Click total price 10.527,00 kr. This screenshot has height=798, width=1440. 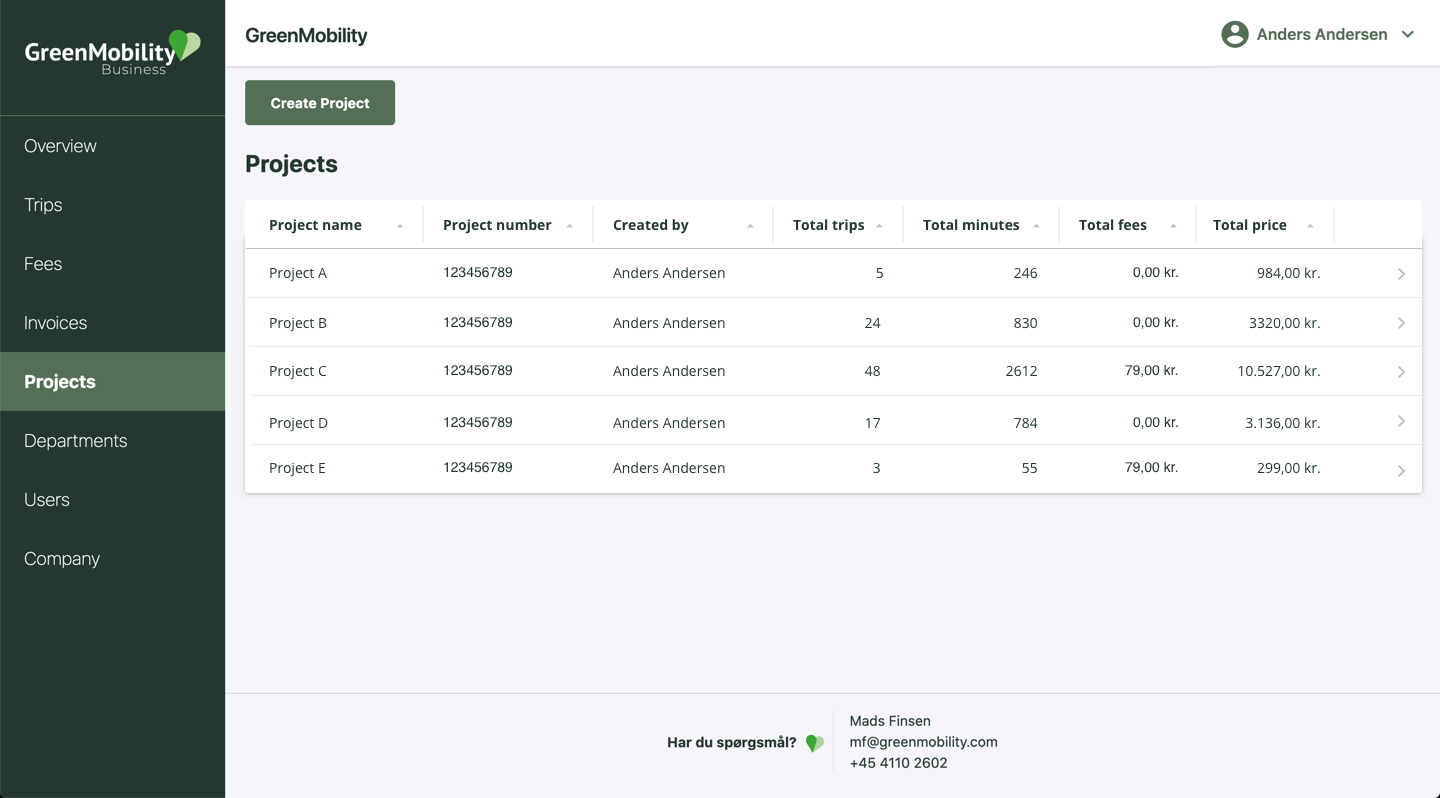coord(1279,371)
